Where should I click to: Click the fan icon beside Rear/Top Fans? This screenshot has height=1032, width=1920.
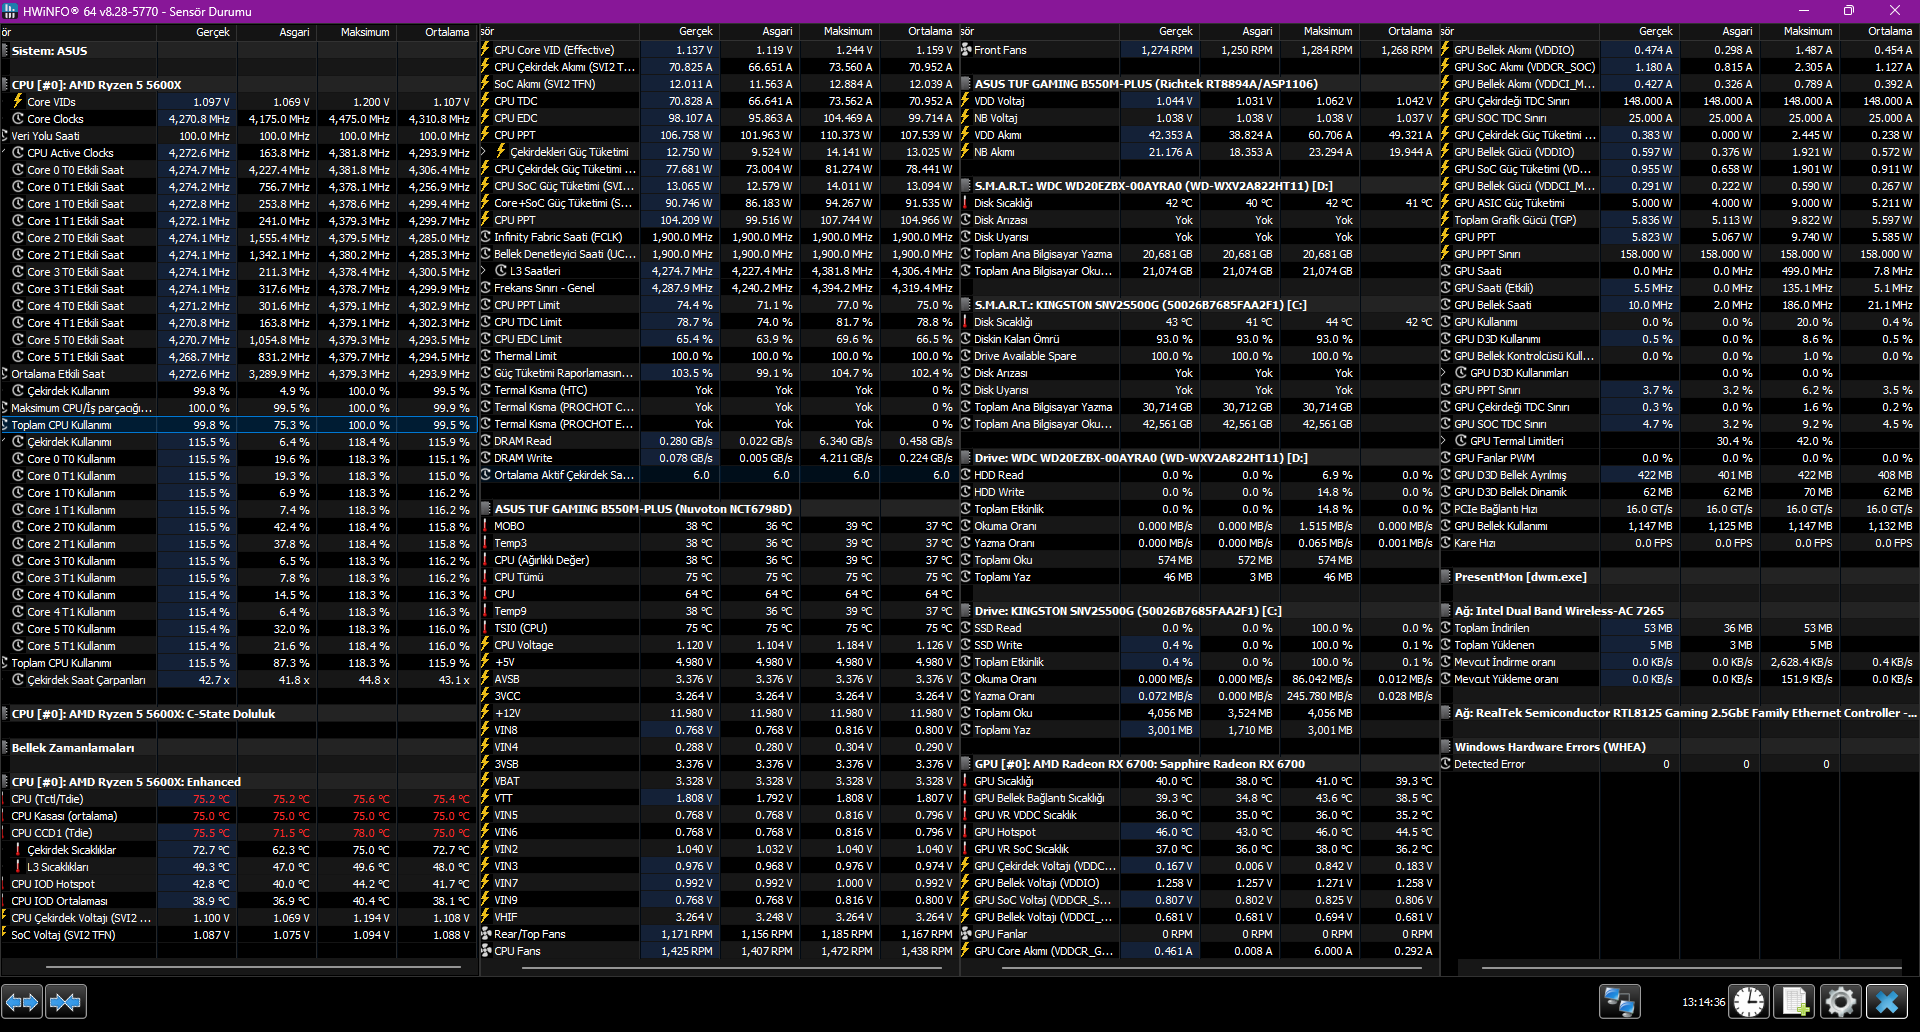pyautogui.click(x=486, y=934)
